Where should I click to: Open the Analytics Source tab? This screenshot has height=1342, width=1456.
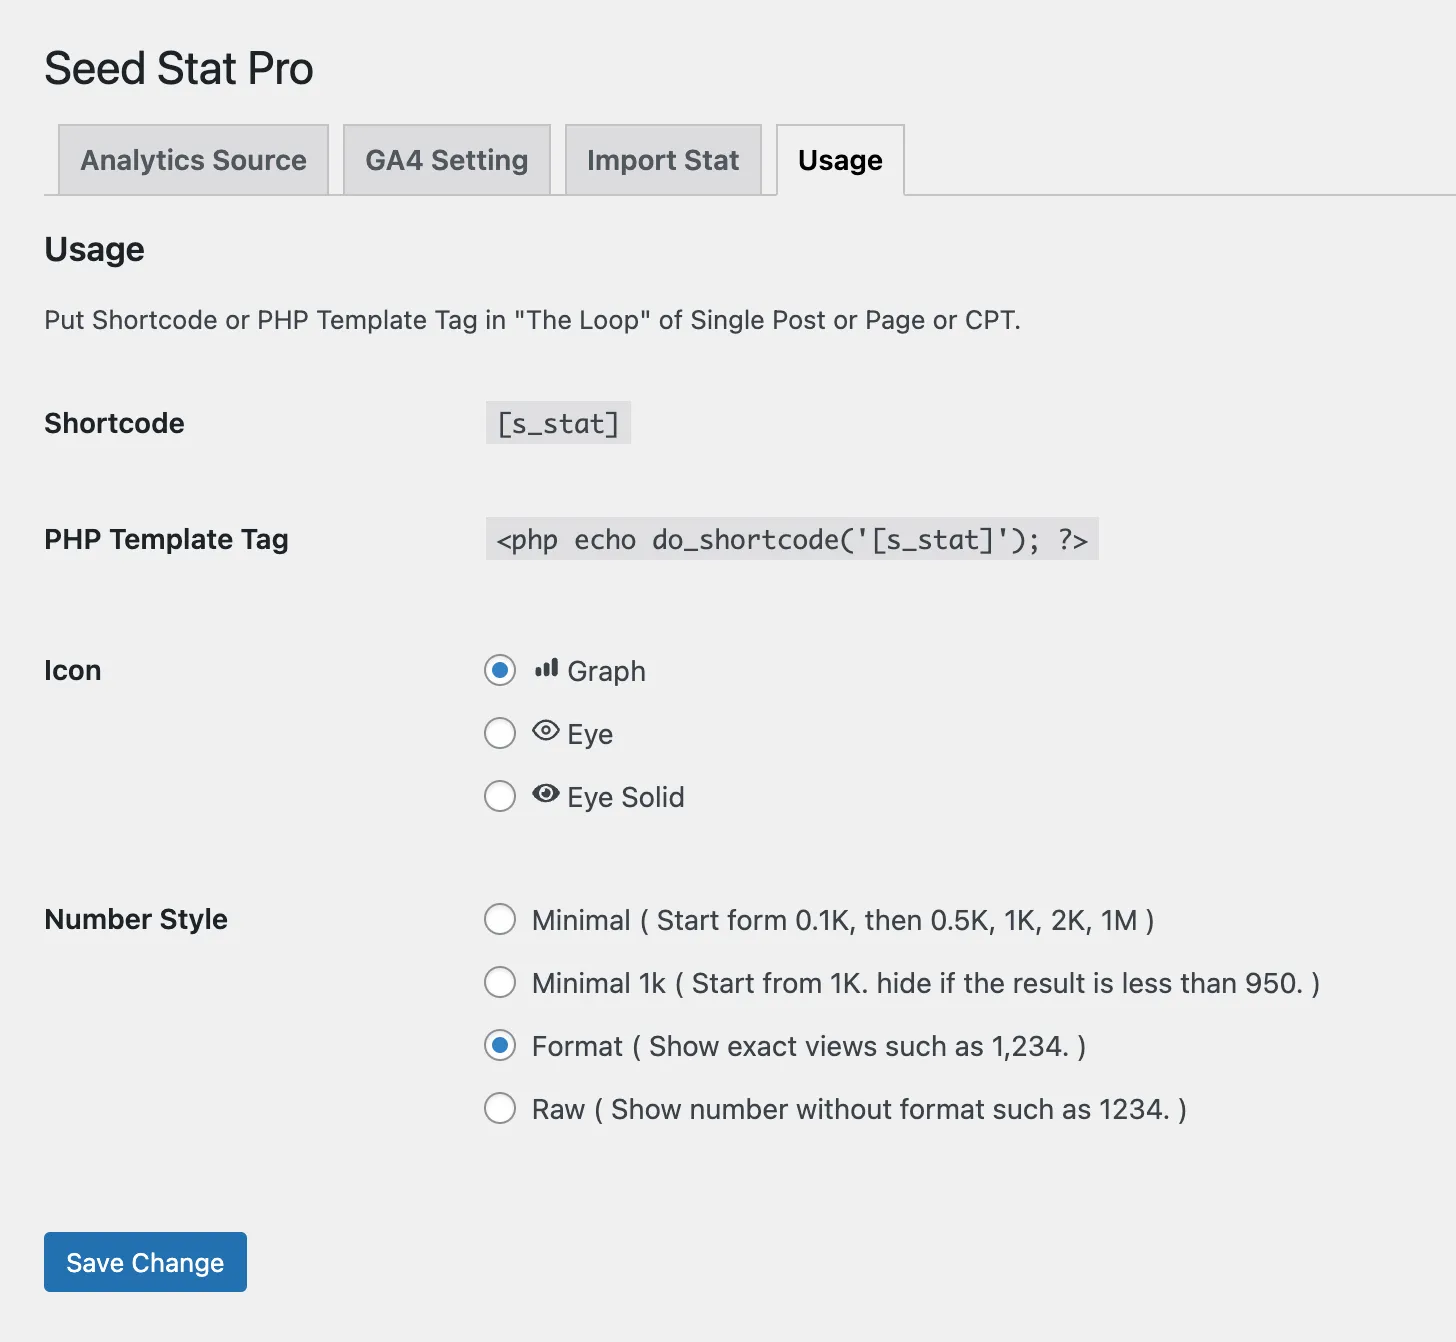pyautogui.click(x=193, y=160)
